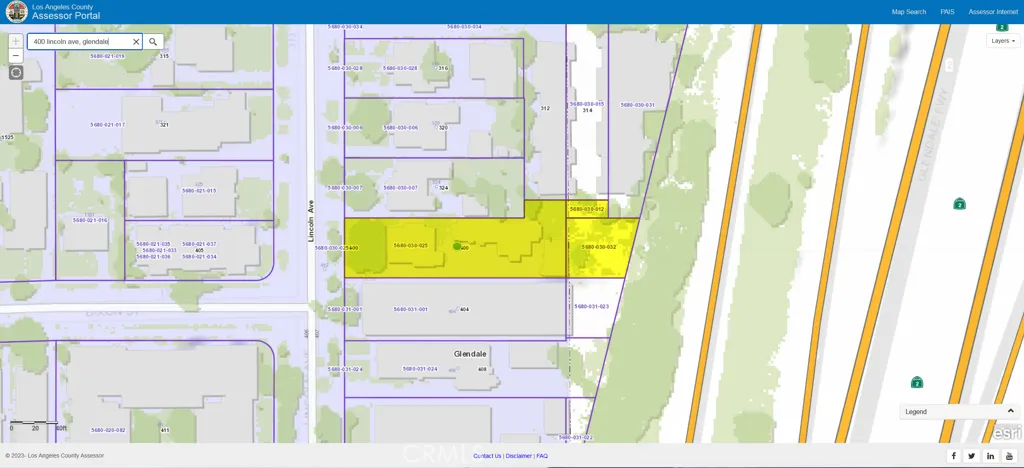Click the Los Angeles County seal logo

pyautogui.click(x=16, y=11)
